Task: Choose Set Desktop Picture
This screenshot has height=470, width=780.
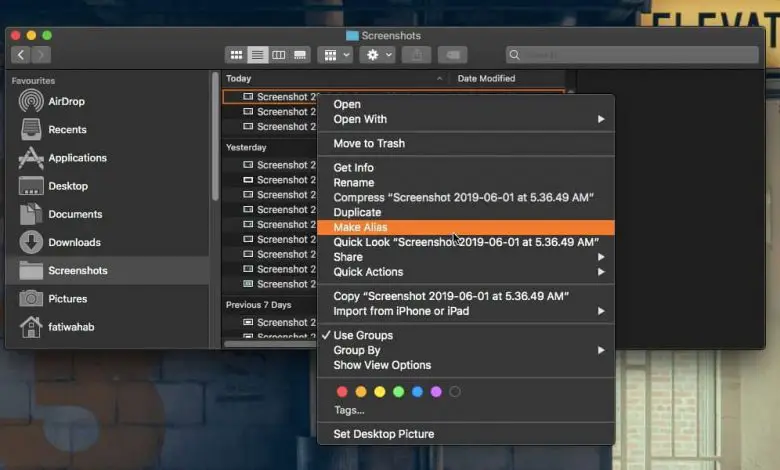Action: coord(466,434)
